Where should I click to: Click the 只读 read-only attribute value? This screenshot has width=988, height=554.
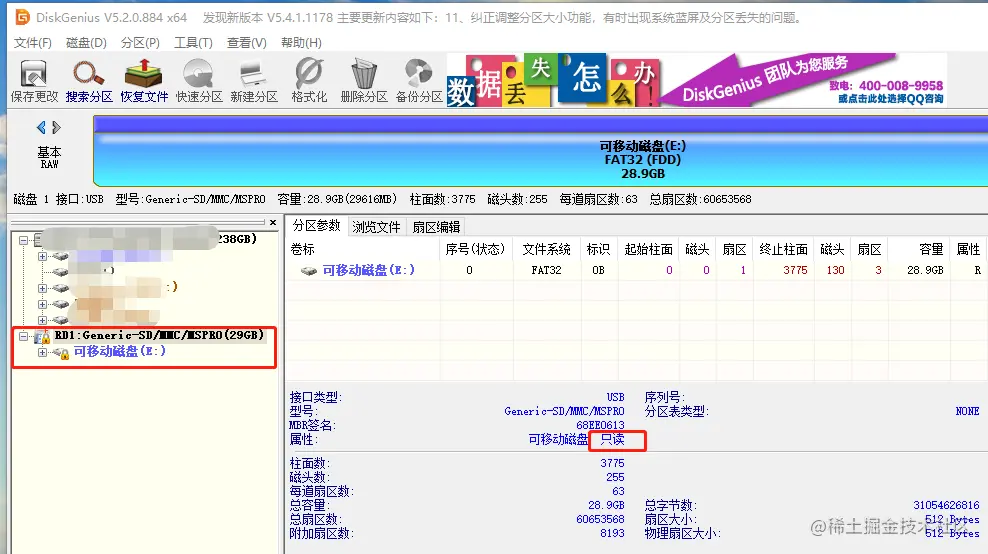[x=612, y=440]
